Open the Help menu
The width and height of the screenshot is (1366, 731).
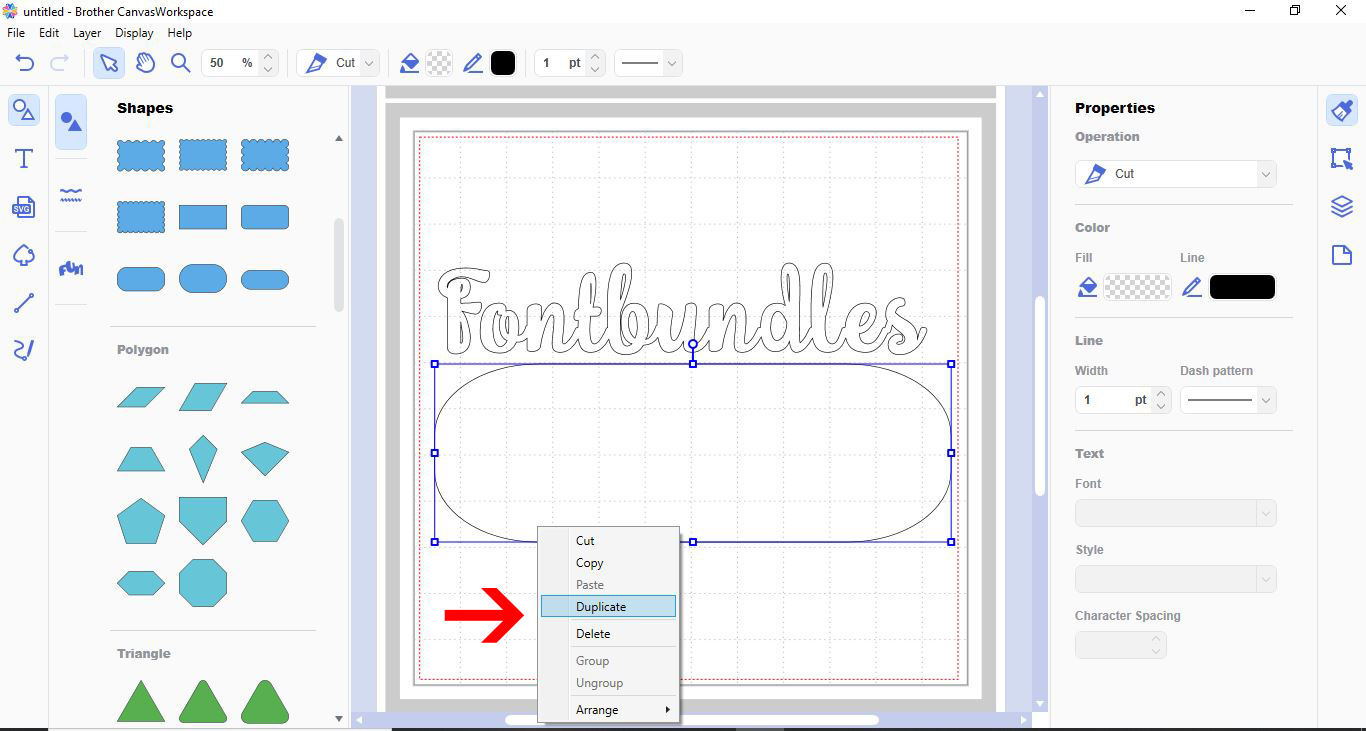click(179, 33)
